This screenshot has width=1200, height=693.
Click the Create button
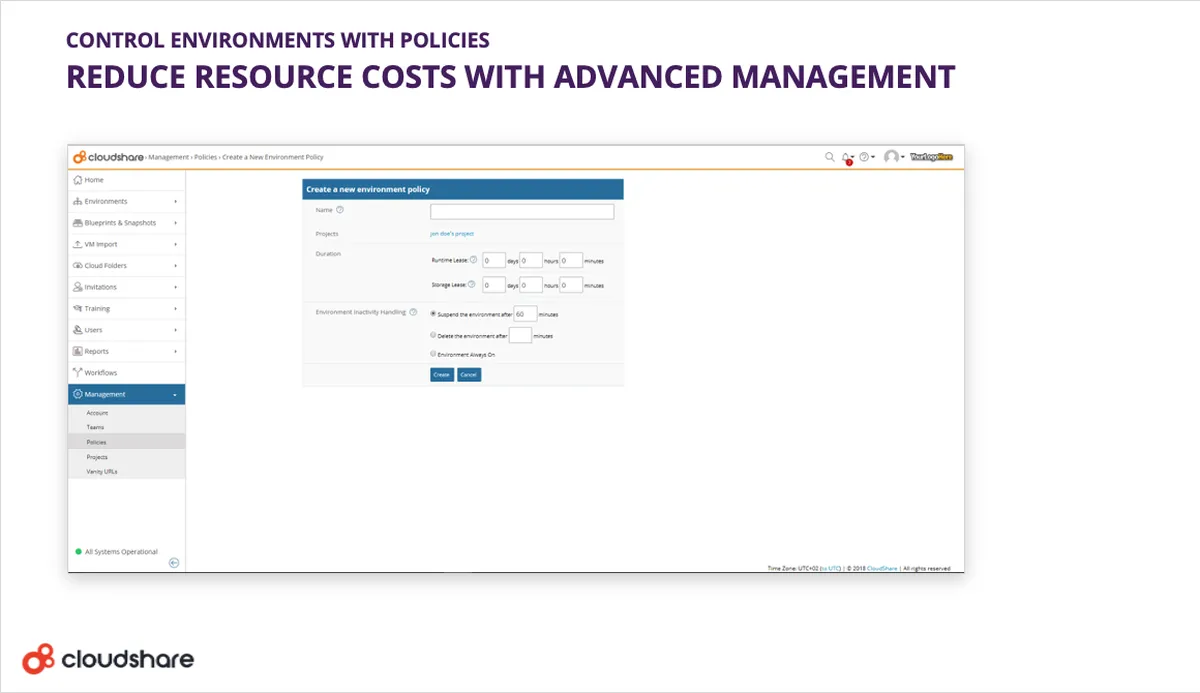pos(442,375)
